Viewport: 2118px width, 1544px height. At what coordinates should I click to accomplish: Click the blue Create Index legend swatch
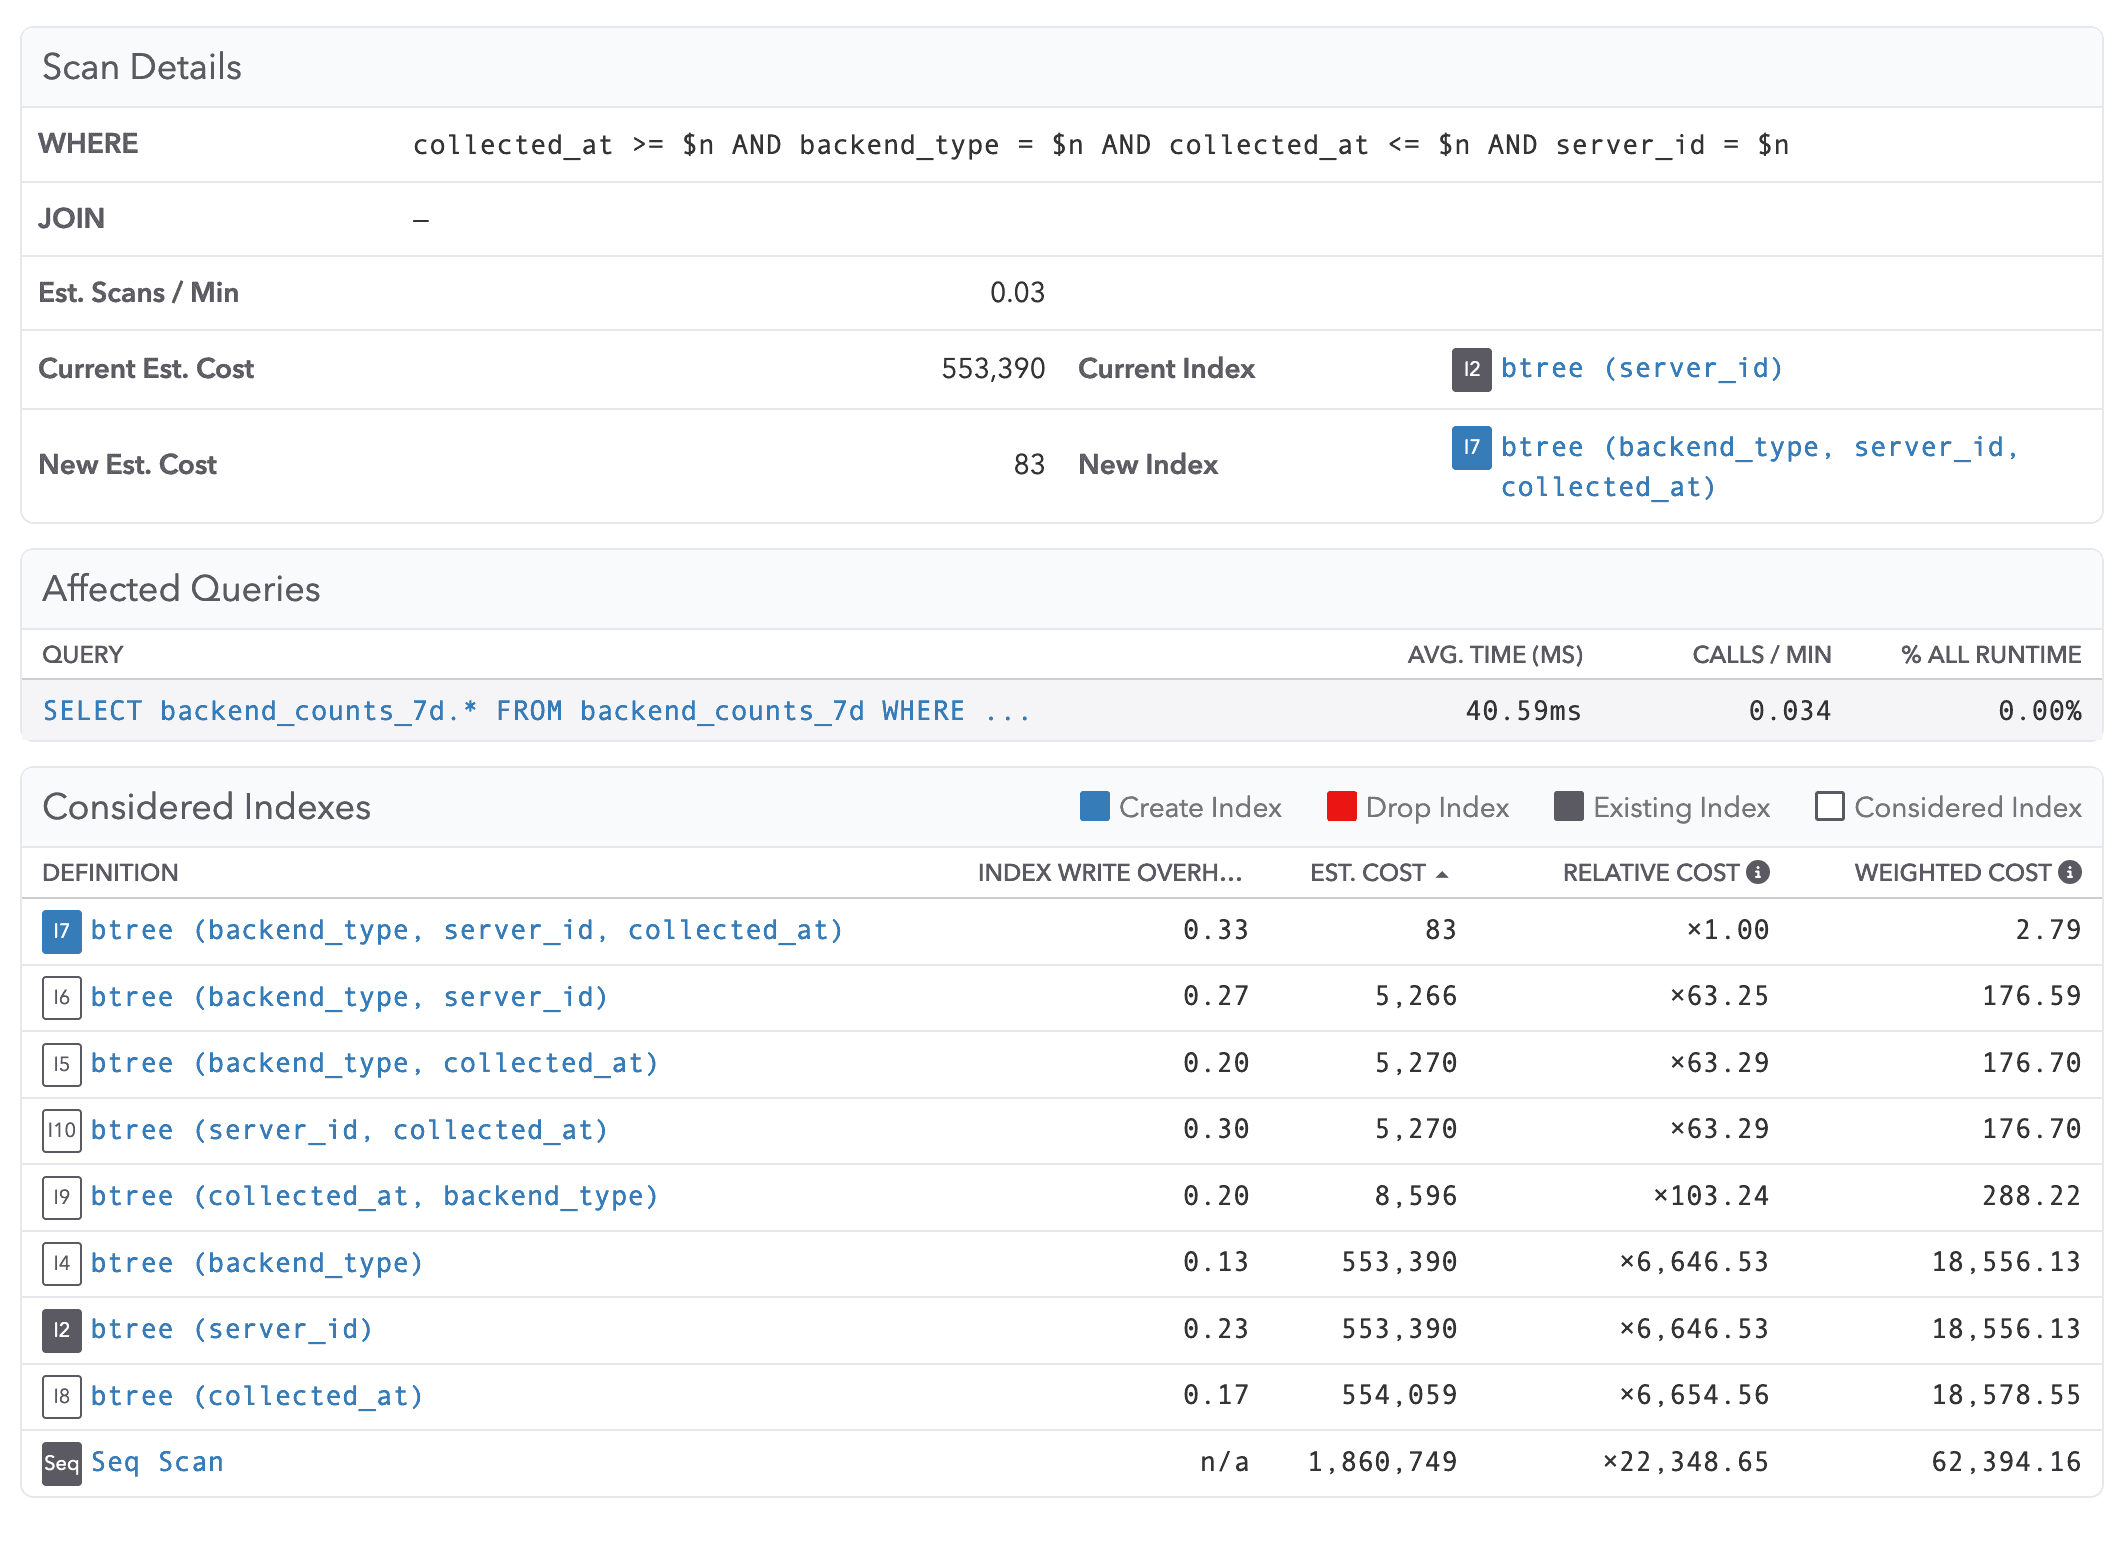1095,806
